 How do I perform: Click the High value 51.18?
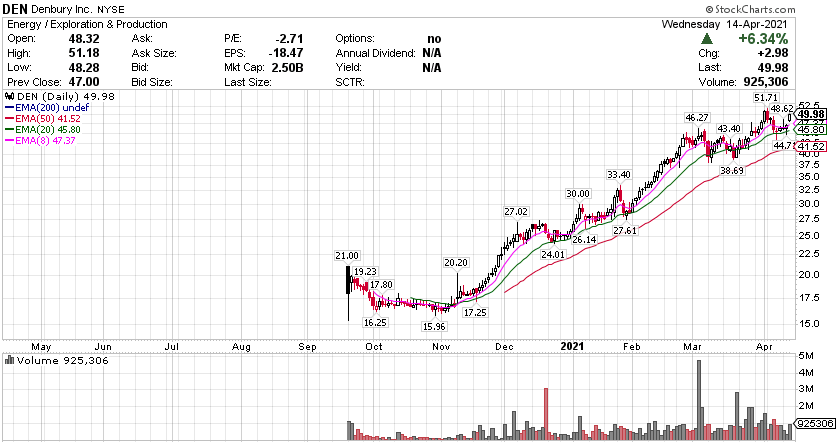point(84,53)
